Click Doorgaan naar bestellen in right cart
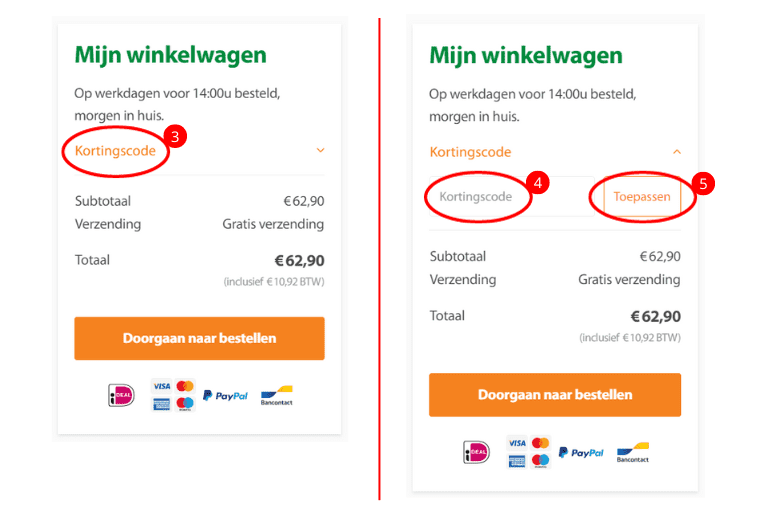Screen dimensions: 760x514 [555, 395]
